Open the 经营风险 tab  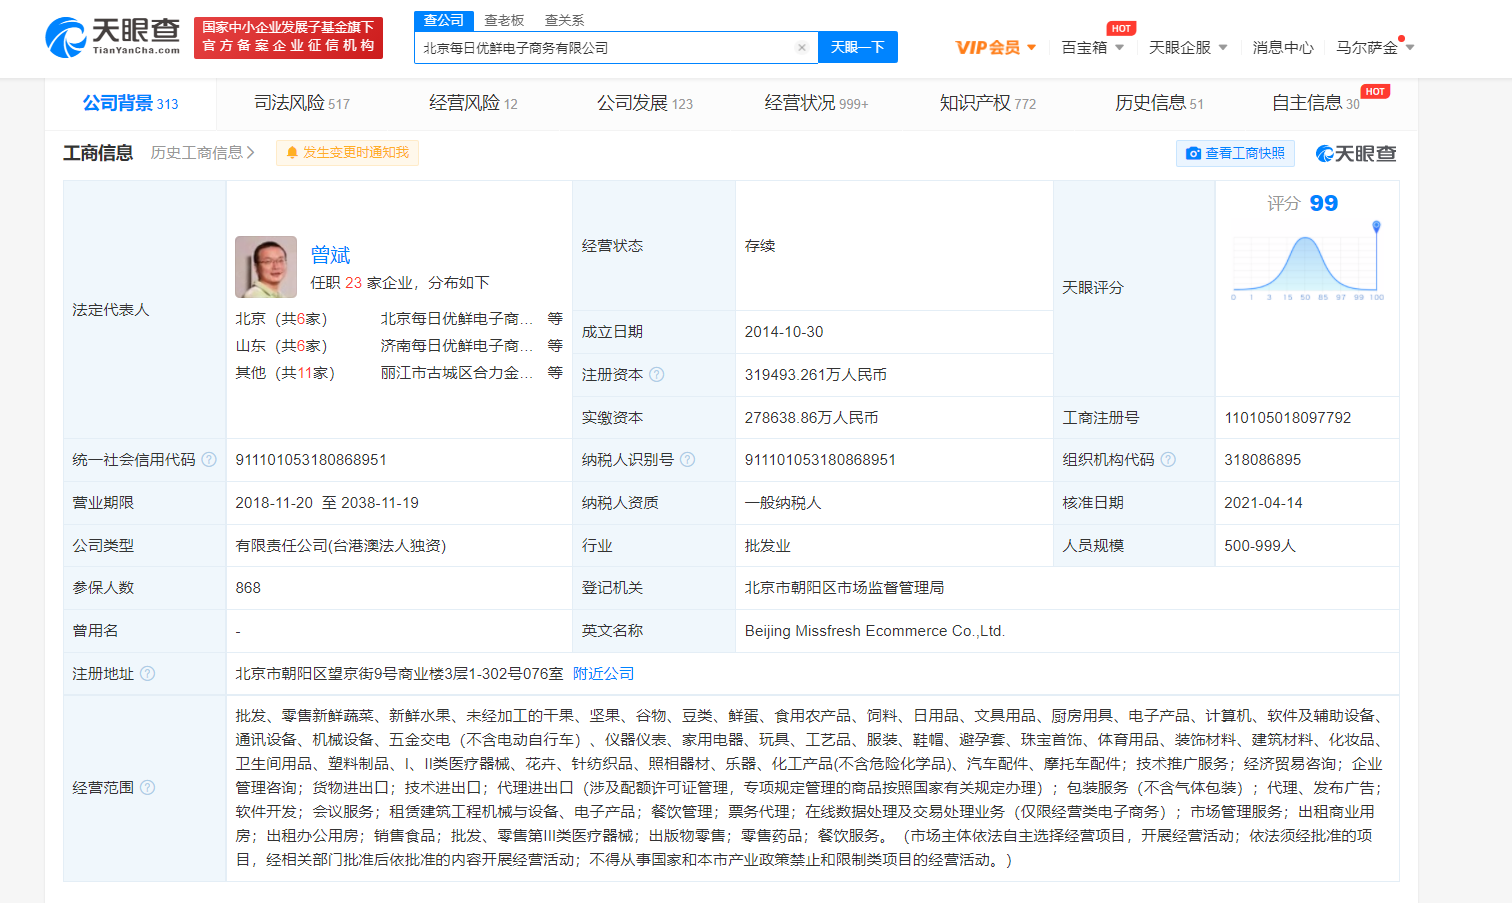coord(473,103)
